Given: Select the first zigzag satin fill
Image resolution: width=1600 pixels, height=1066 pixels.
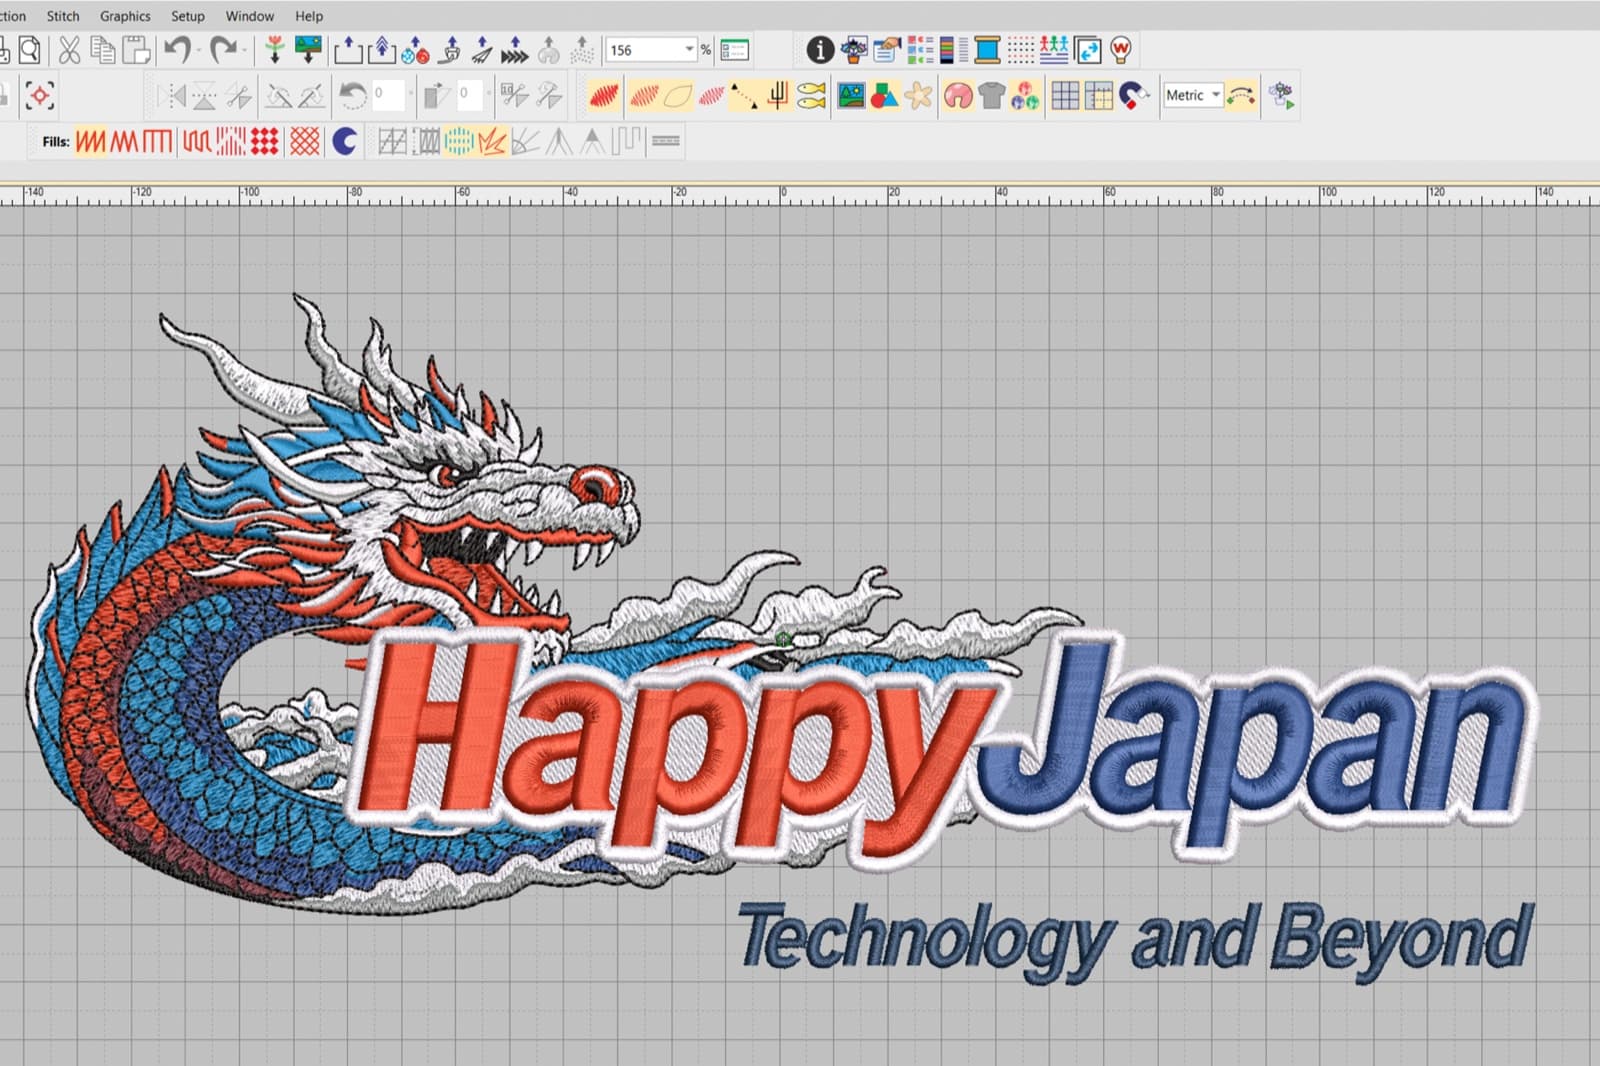Looking at the screenshot, I should [90, 142].
